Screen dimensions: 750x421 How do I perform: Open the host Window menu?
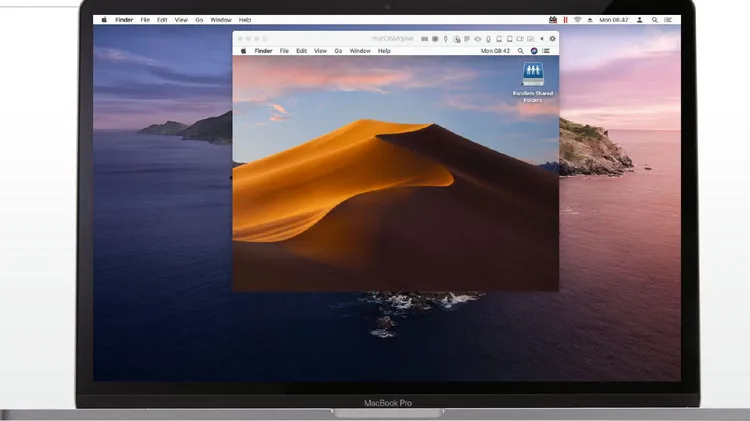(x=221, y=20)
